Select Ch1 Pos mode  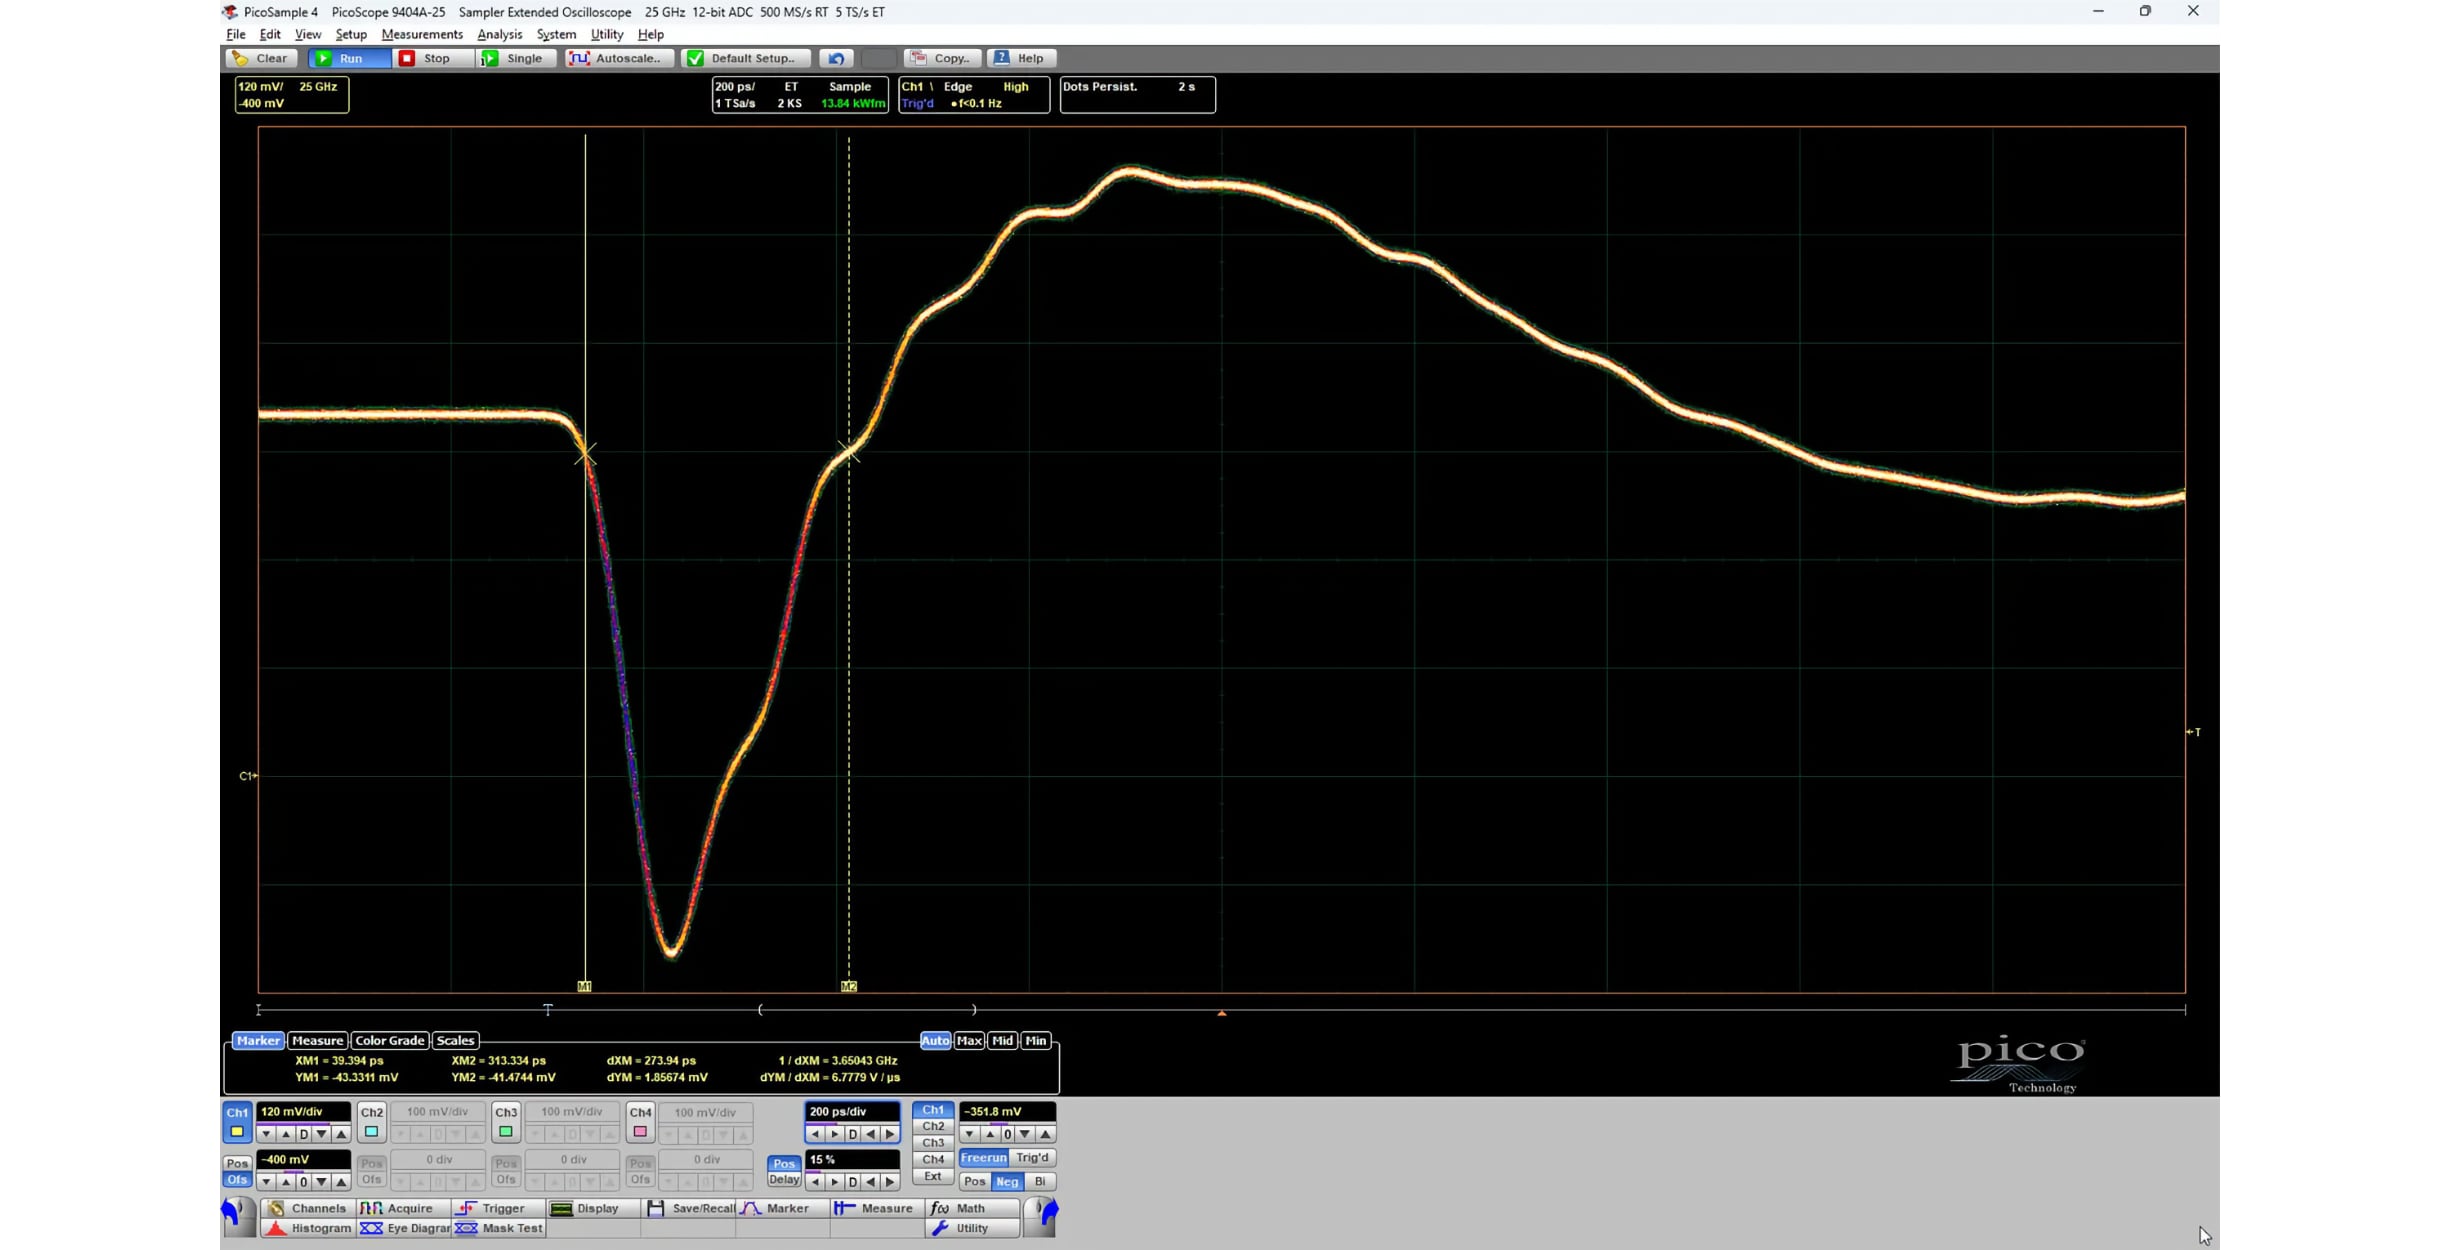tap(237, 1163)
